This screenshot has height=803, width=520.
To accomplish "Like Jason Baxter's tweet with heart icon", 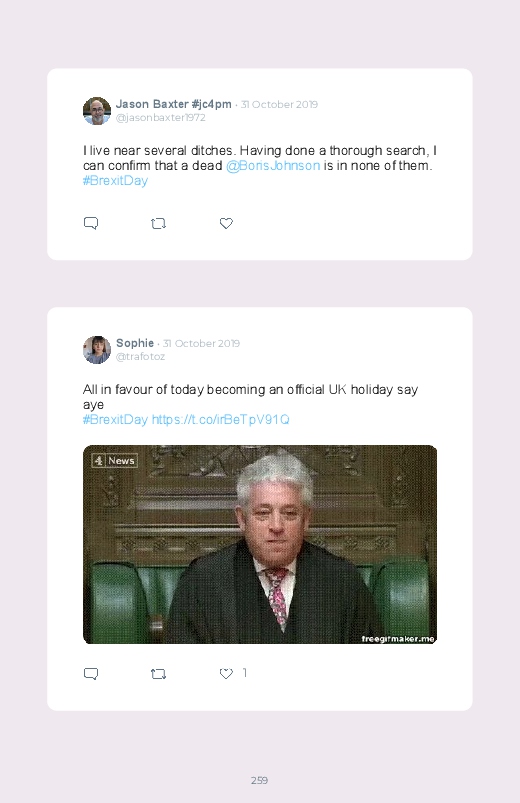I will (x=226, y=223).
